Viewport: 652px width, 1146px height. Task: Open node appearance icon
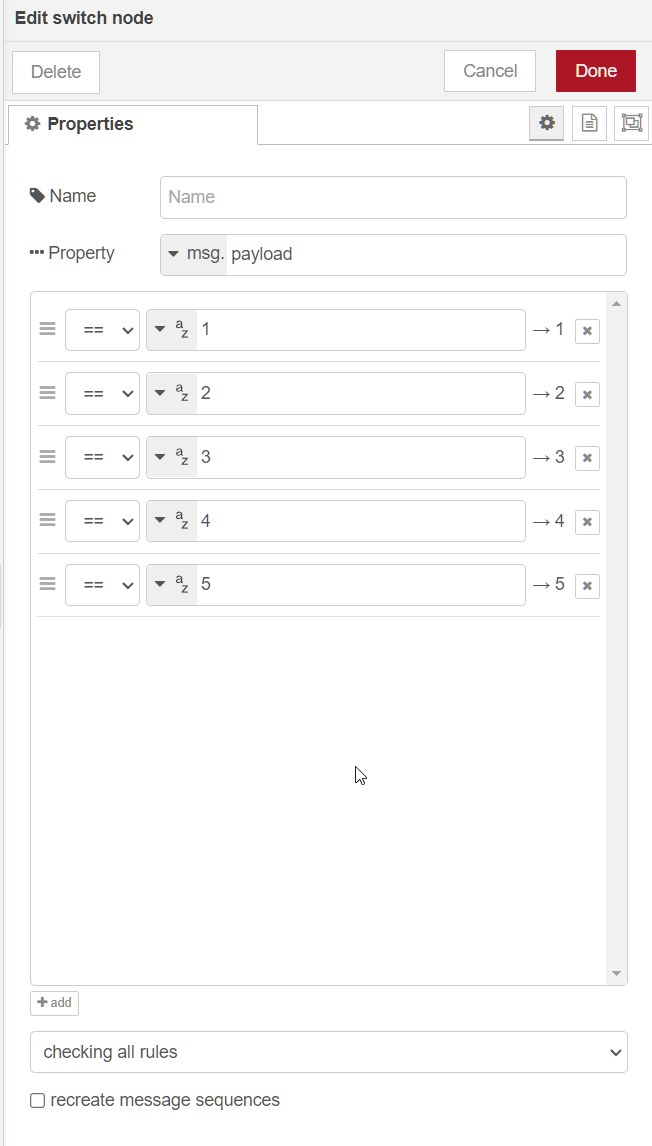click(x=631, y=123)
